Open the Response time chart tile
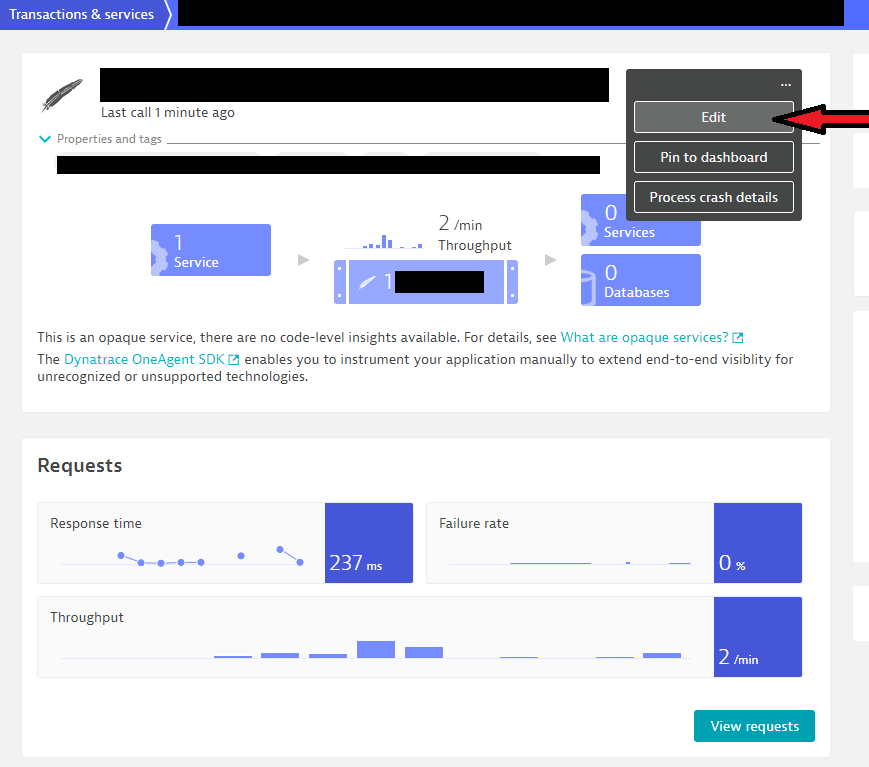The width and height of the screenshot is (869, 767). coord(225,543)
